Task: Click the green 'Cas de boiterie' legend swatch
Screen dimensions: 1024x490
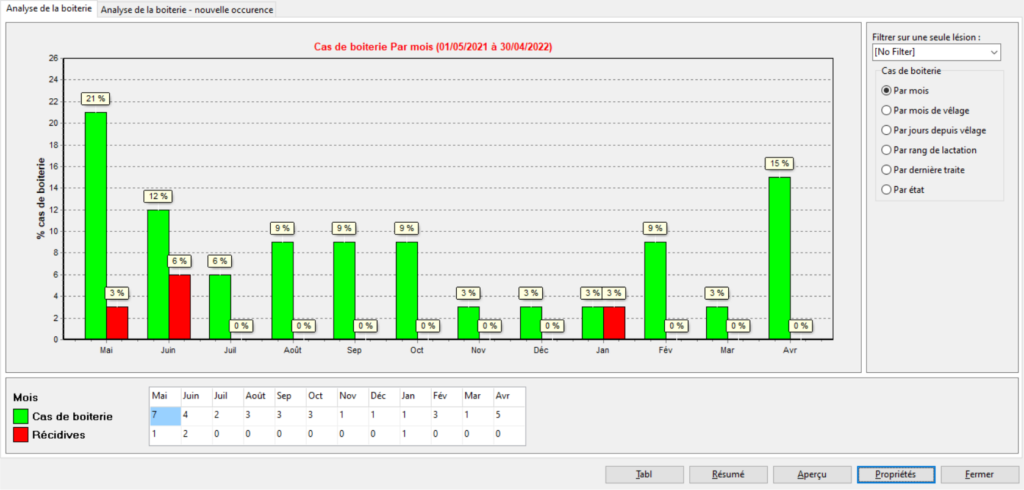Action: [x=22, y=416]
